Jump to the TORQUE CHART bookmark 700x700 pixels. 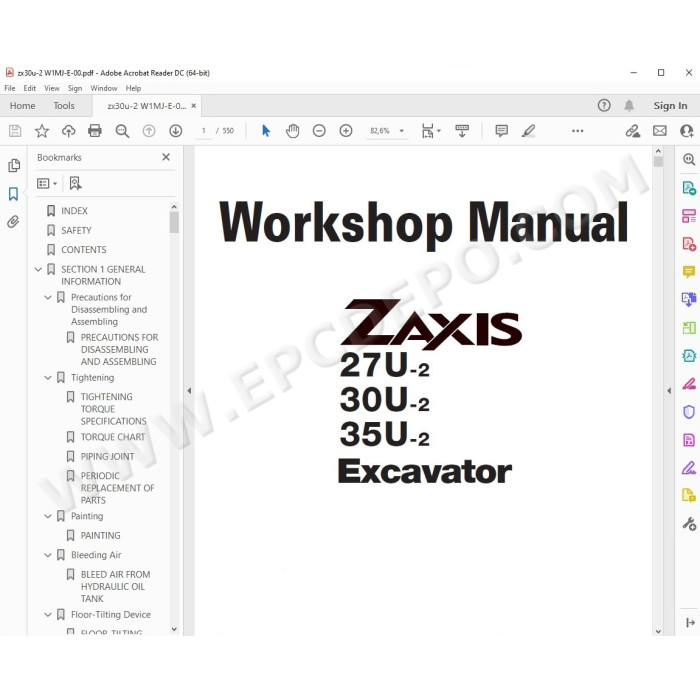[x=113, y=437]
